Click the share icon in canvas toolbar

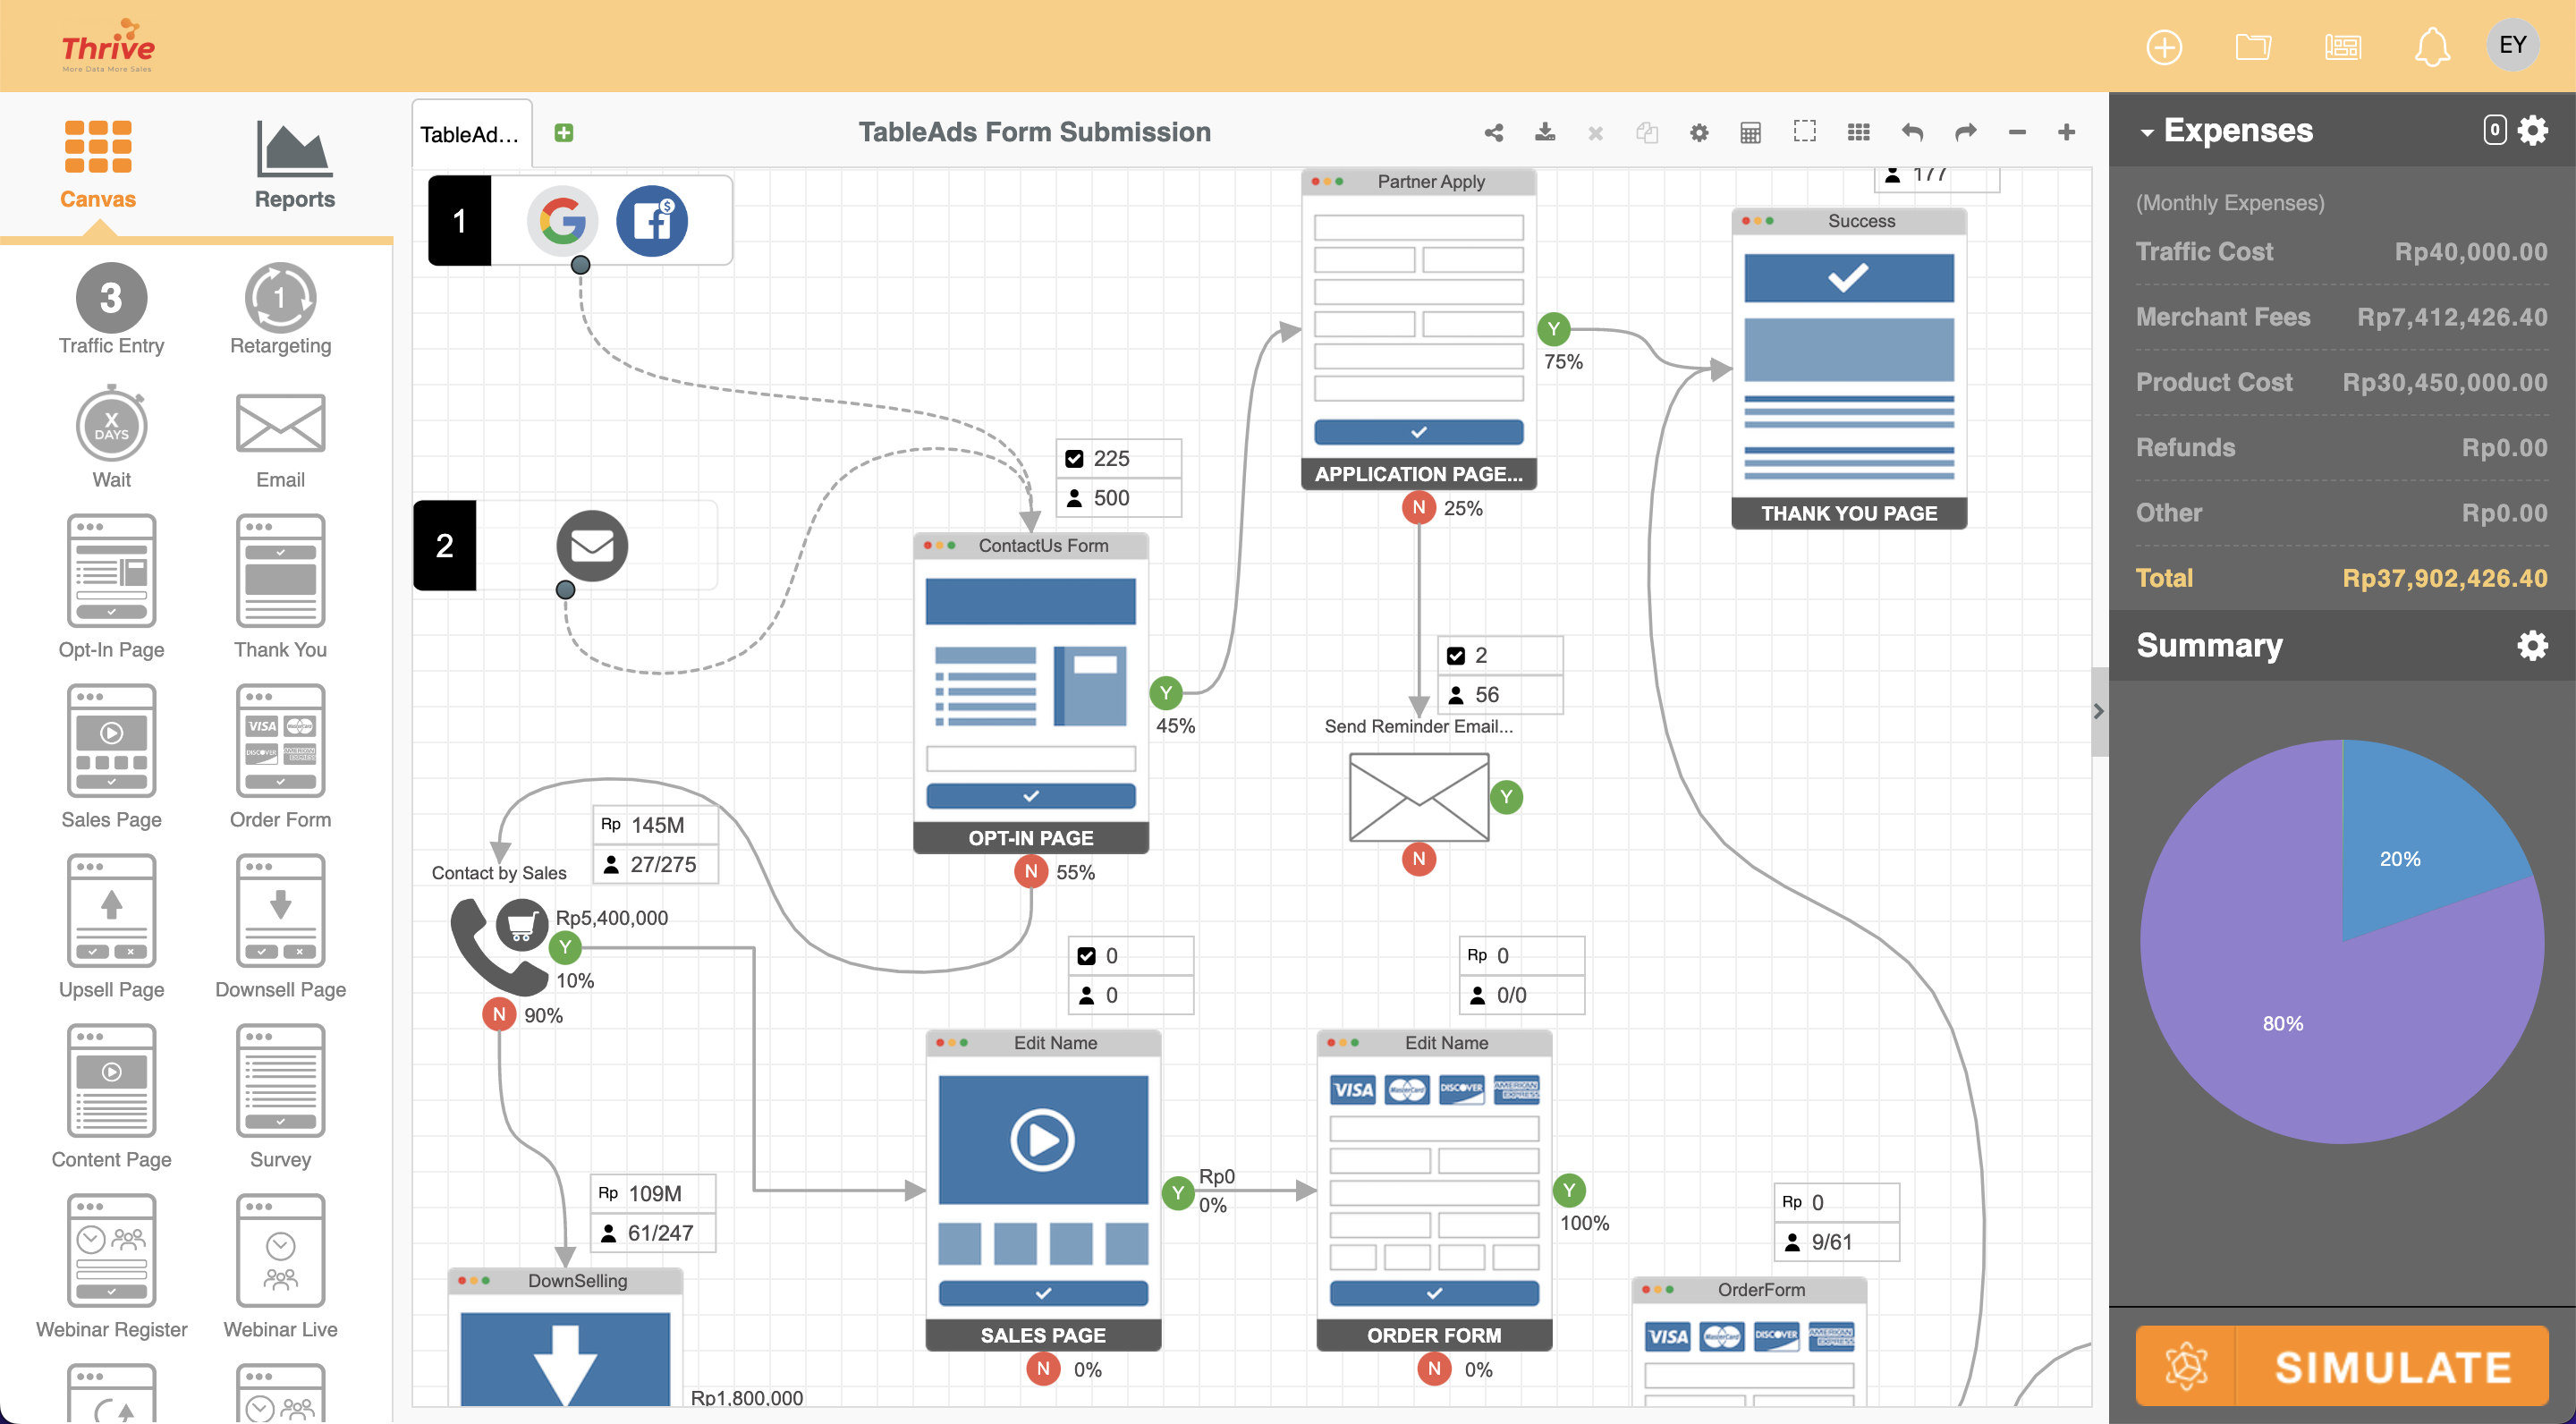pos(1494,132)
